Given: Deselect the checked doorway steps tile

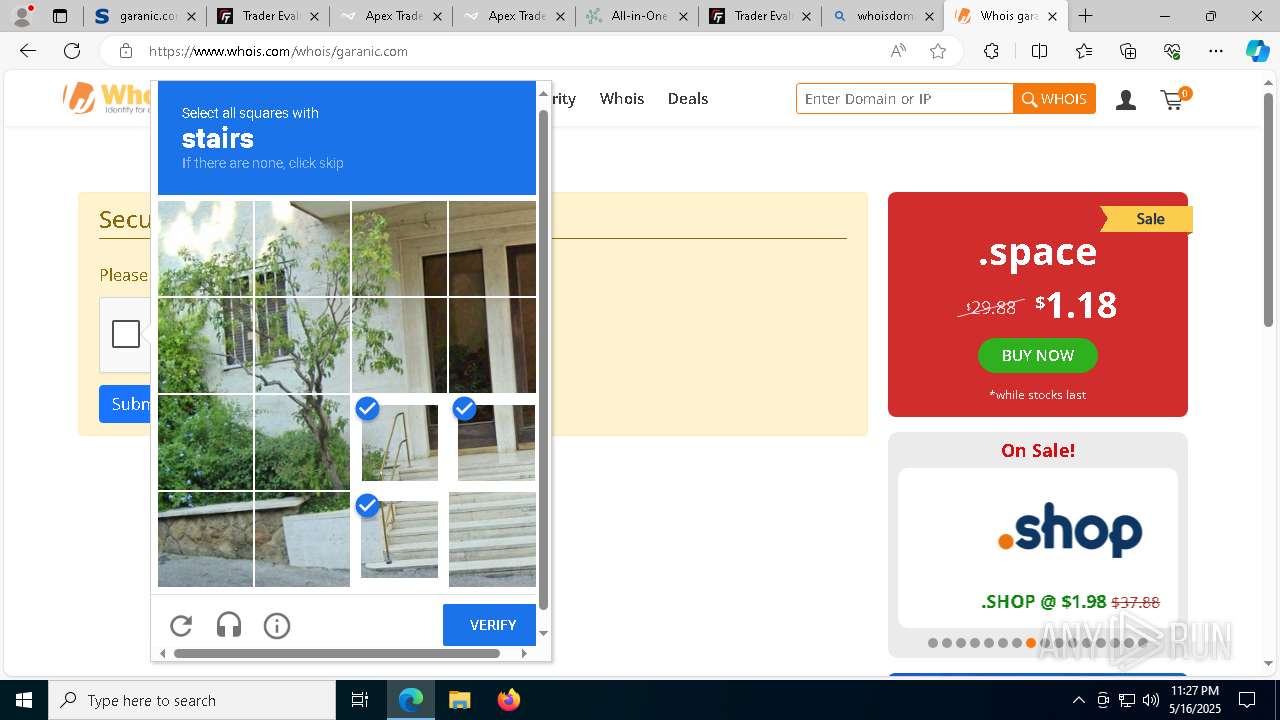Looking at the screenshot, I should coord(493,442).
